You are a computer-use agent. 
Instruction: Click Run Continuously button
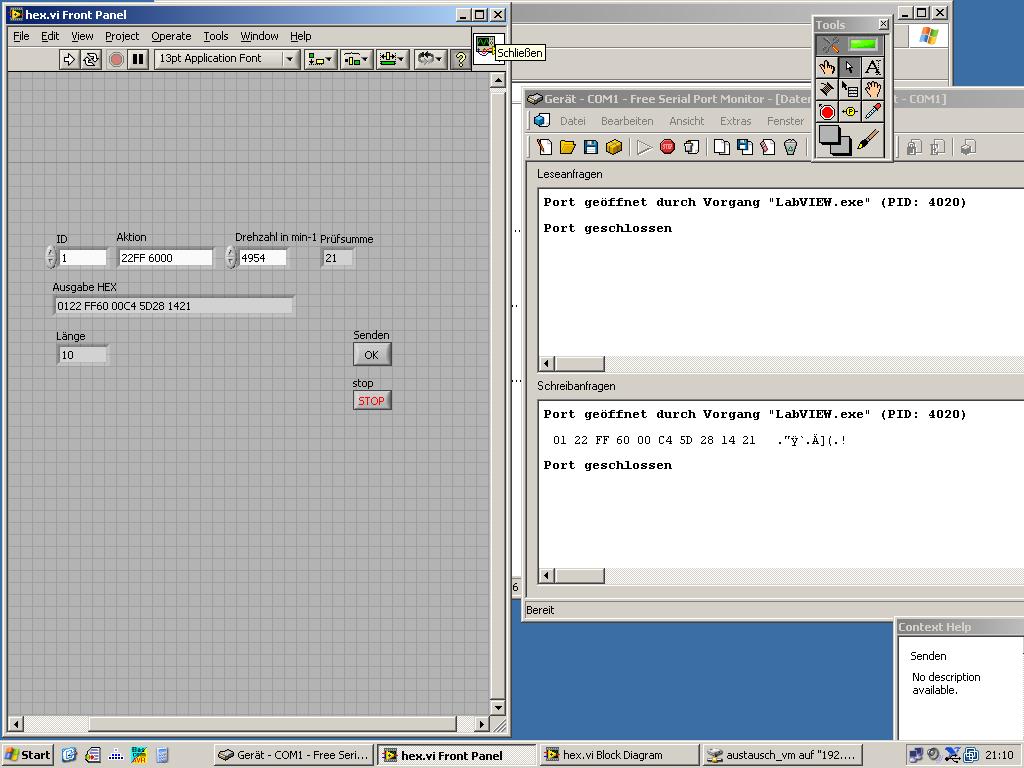point(91,59)
